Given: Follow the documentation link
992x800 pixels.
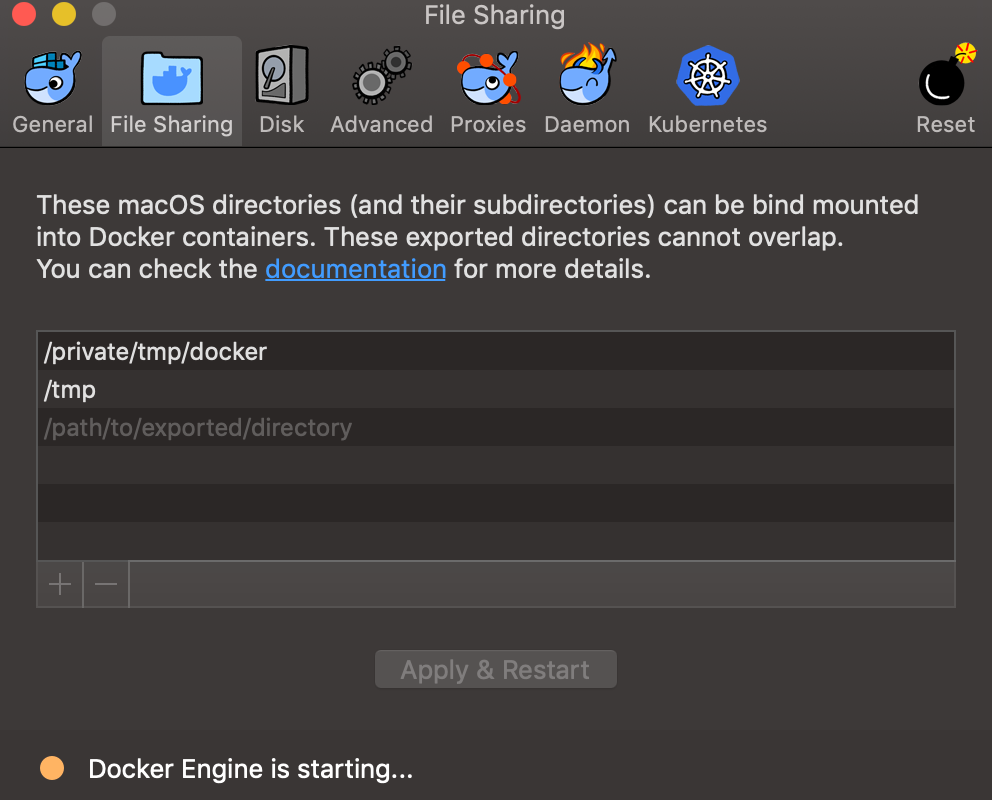Looking at the screenshot, I should pyautogui.click(x=356, y=269).
